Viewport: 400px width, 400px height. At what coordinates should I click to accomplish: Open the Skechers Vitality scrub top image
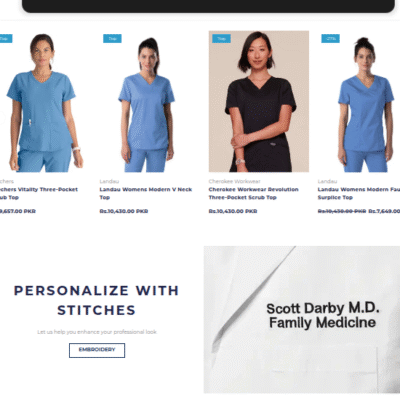pos(41,102)
